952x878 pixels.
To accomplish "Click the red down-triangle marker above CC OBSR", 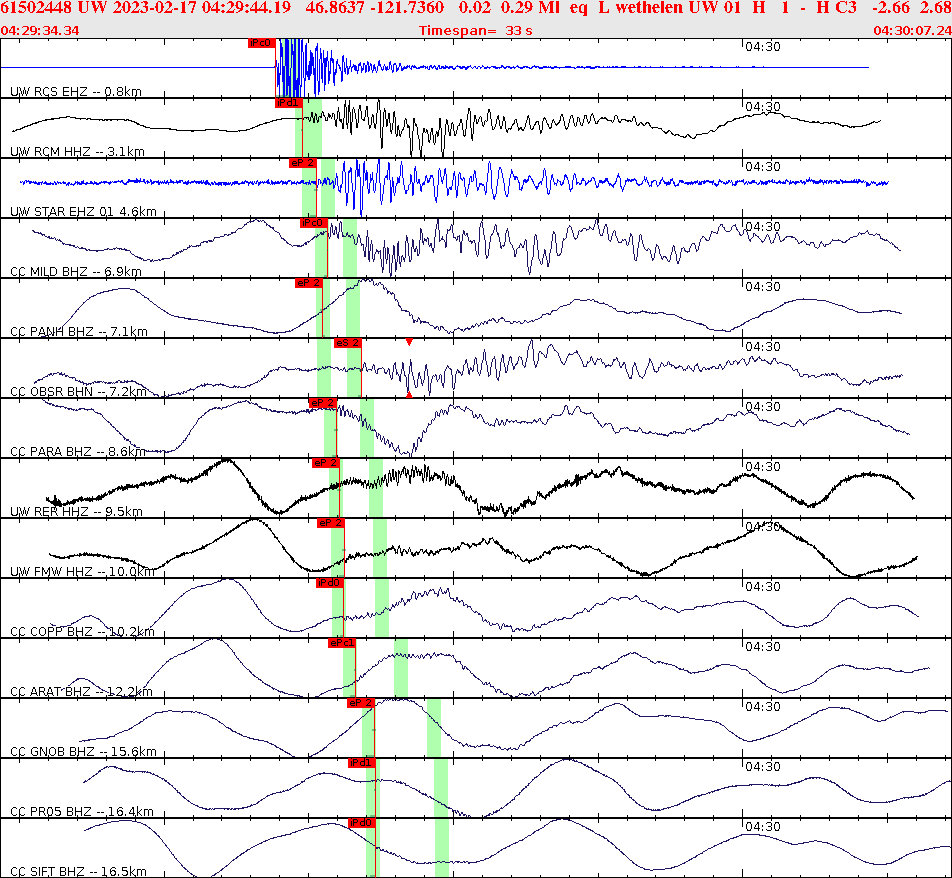I will pyautogui.click(x=410, y=342).
